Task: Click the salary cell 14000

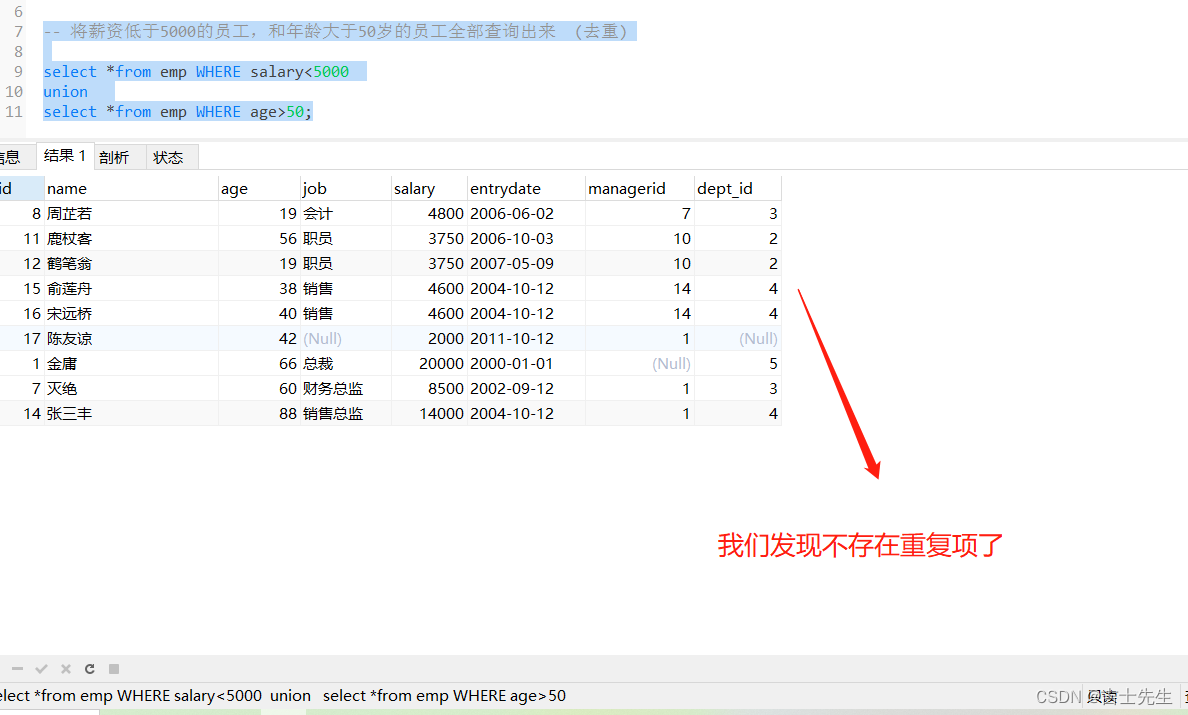Action: pyautogui.click(x=429, y=414)
